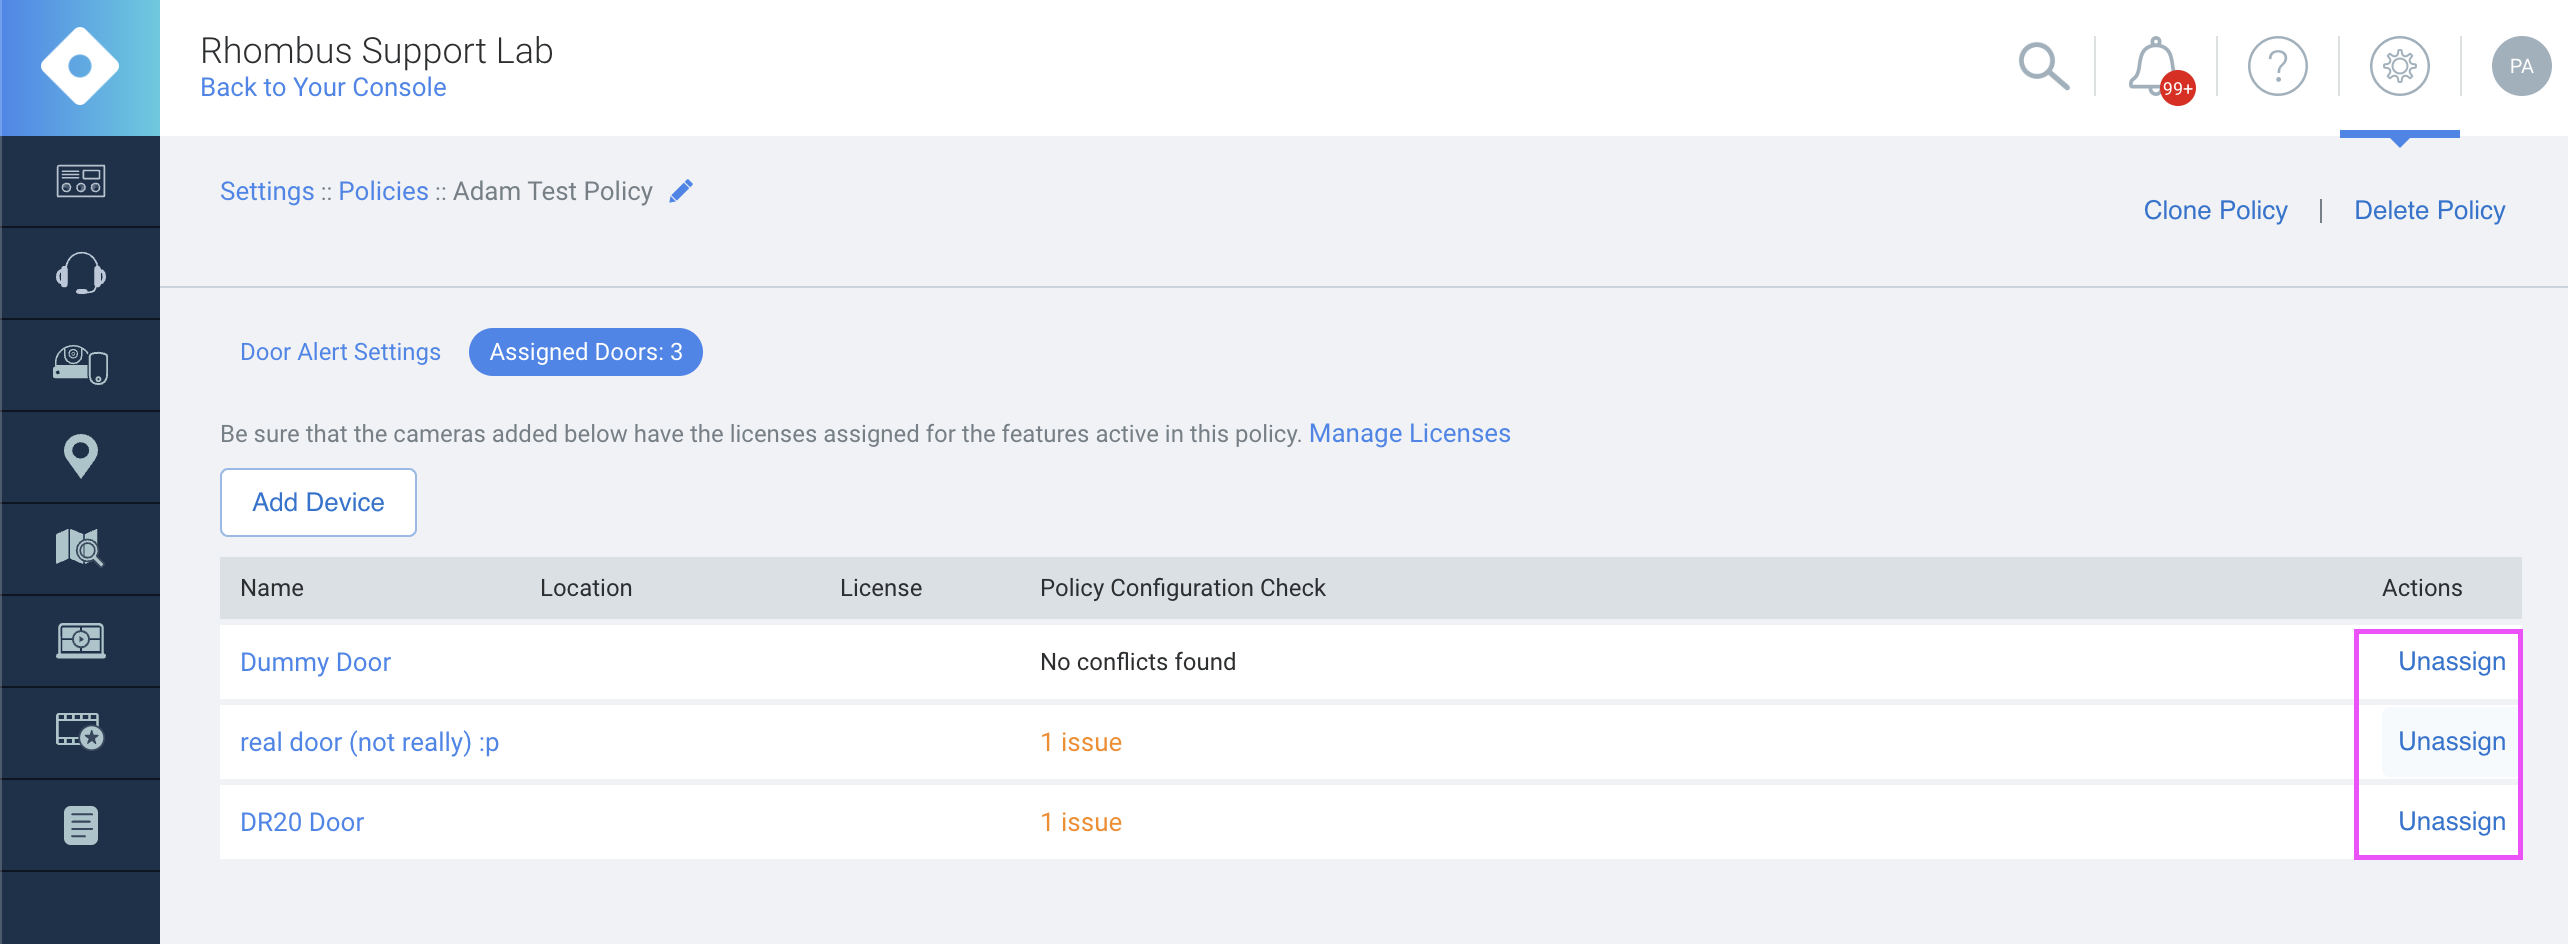Open live view monitor sidebar icon
This screenshot has width=2568, height=944.
[80, 640]
